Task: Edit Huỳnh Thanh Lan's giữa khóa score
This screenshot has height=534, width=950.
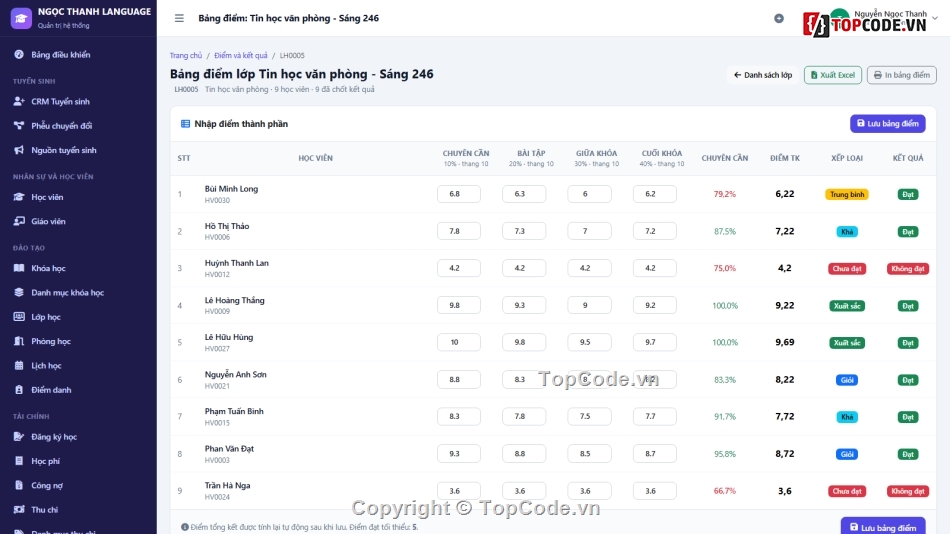Action: pos(590,268)
